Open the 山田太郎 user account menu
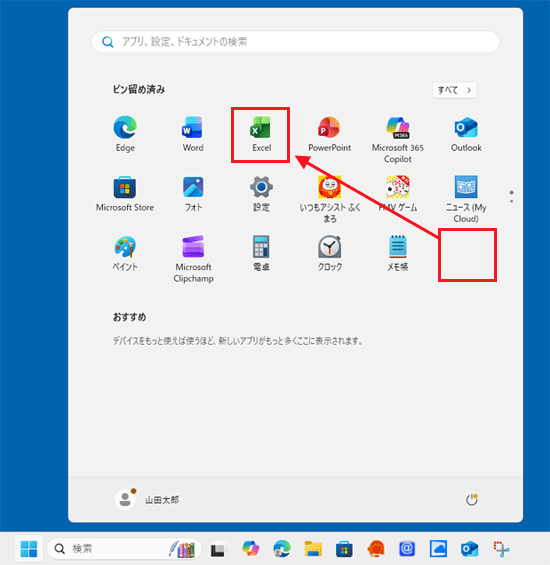Viewport: 550px width, 565px height. pyautogui.click(x=147, y=499)
